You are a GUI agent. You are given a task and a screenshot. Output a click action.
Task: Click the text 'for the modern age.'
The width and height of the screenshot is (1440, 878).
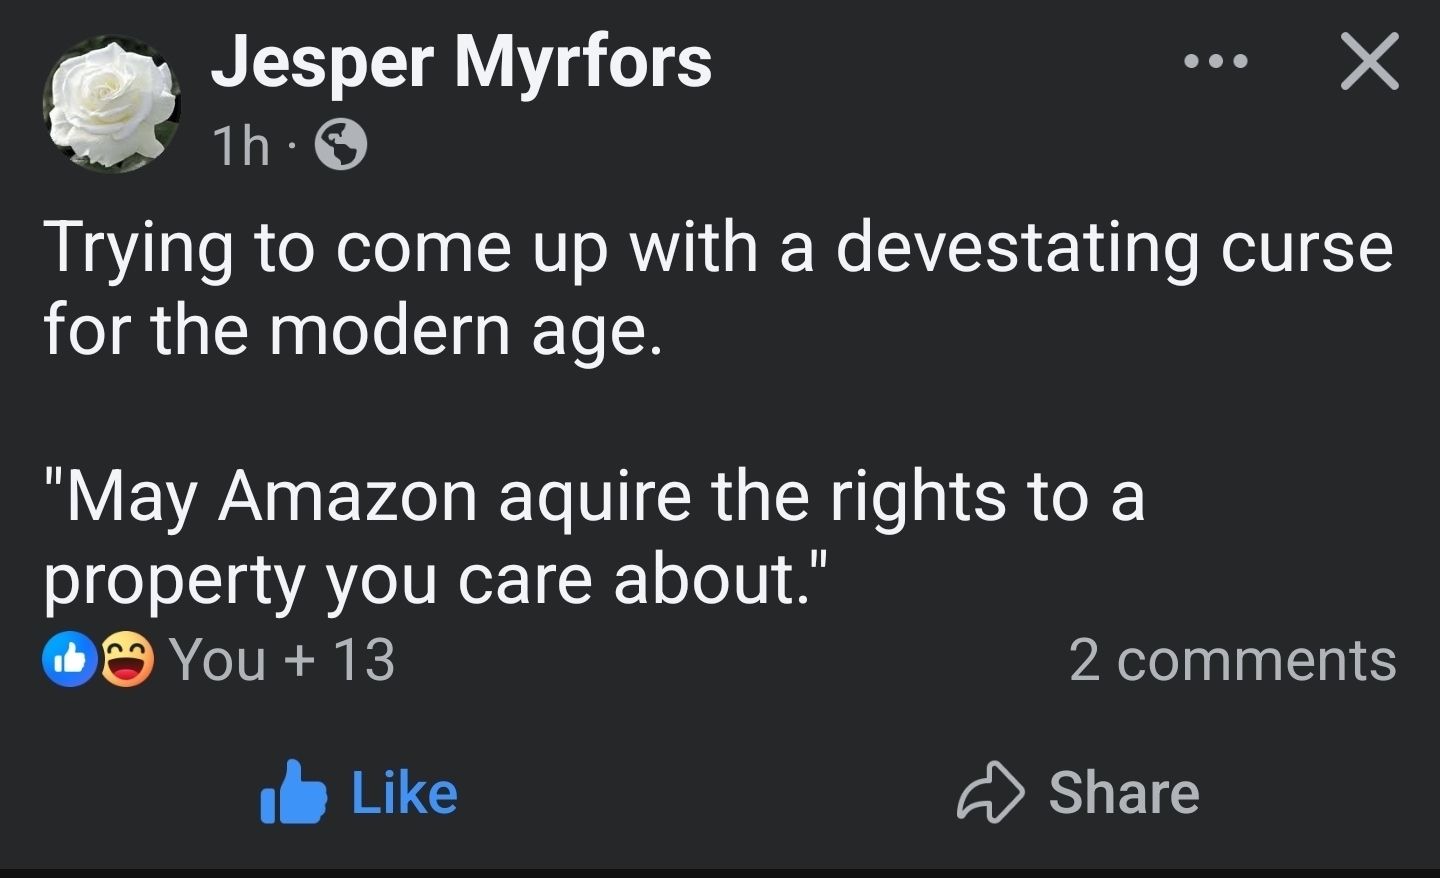pos(353,330)
